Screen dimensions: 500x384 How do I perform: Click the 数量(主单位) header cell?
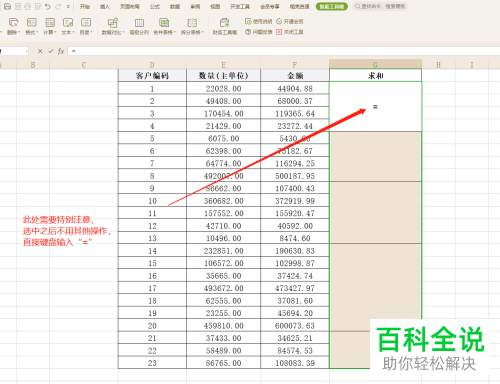[223, 76]
